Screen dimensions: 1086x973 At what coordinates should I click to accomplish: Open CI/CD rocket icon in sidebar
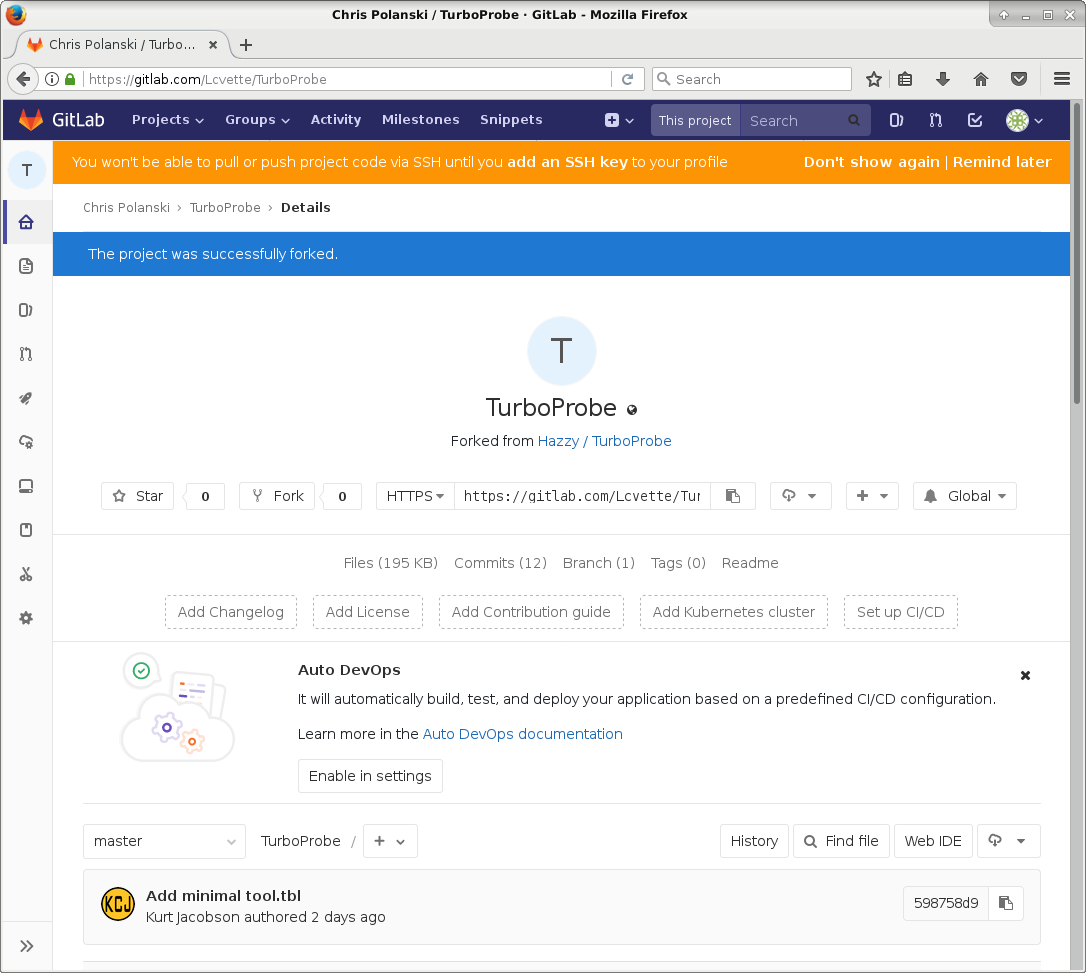(26, 398)
